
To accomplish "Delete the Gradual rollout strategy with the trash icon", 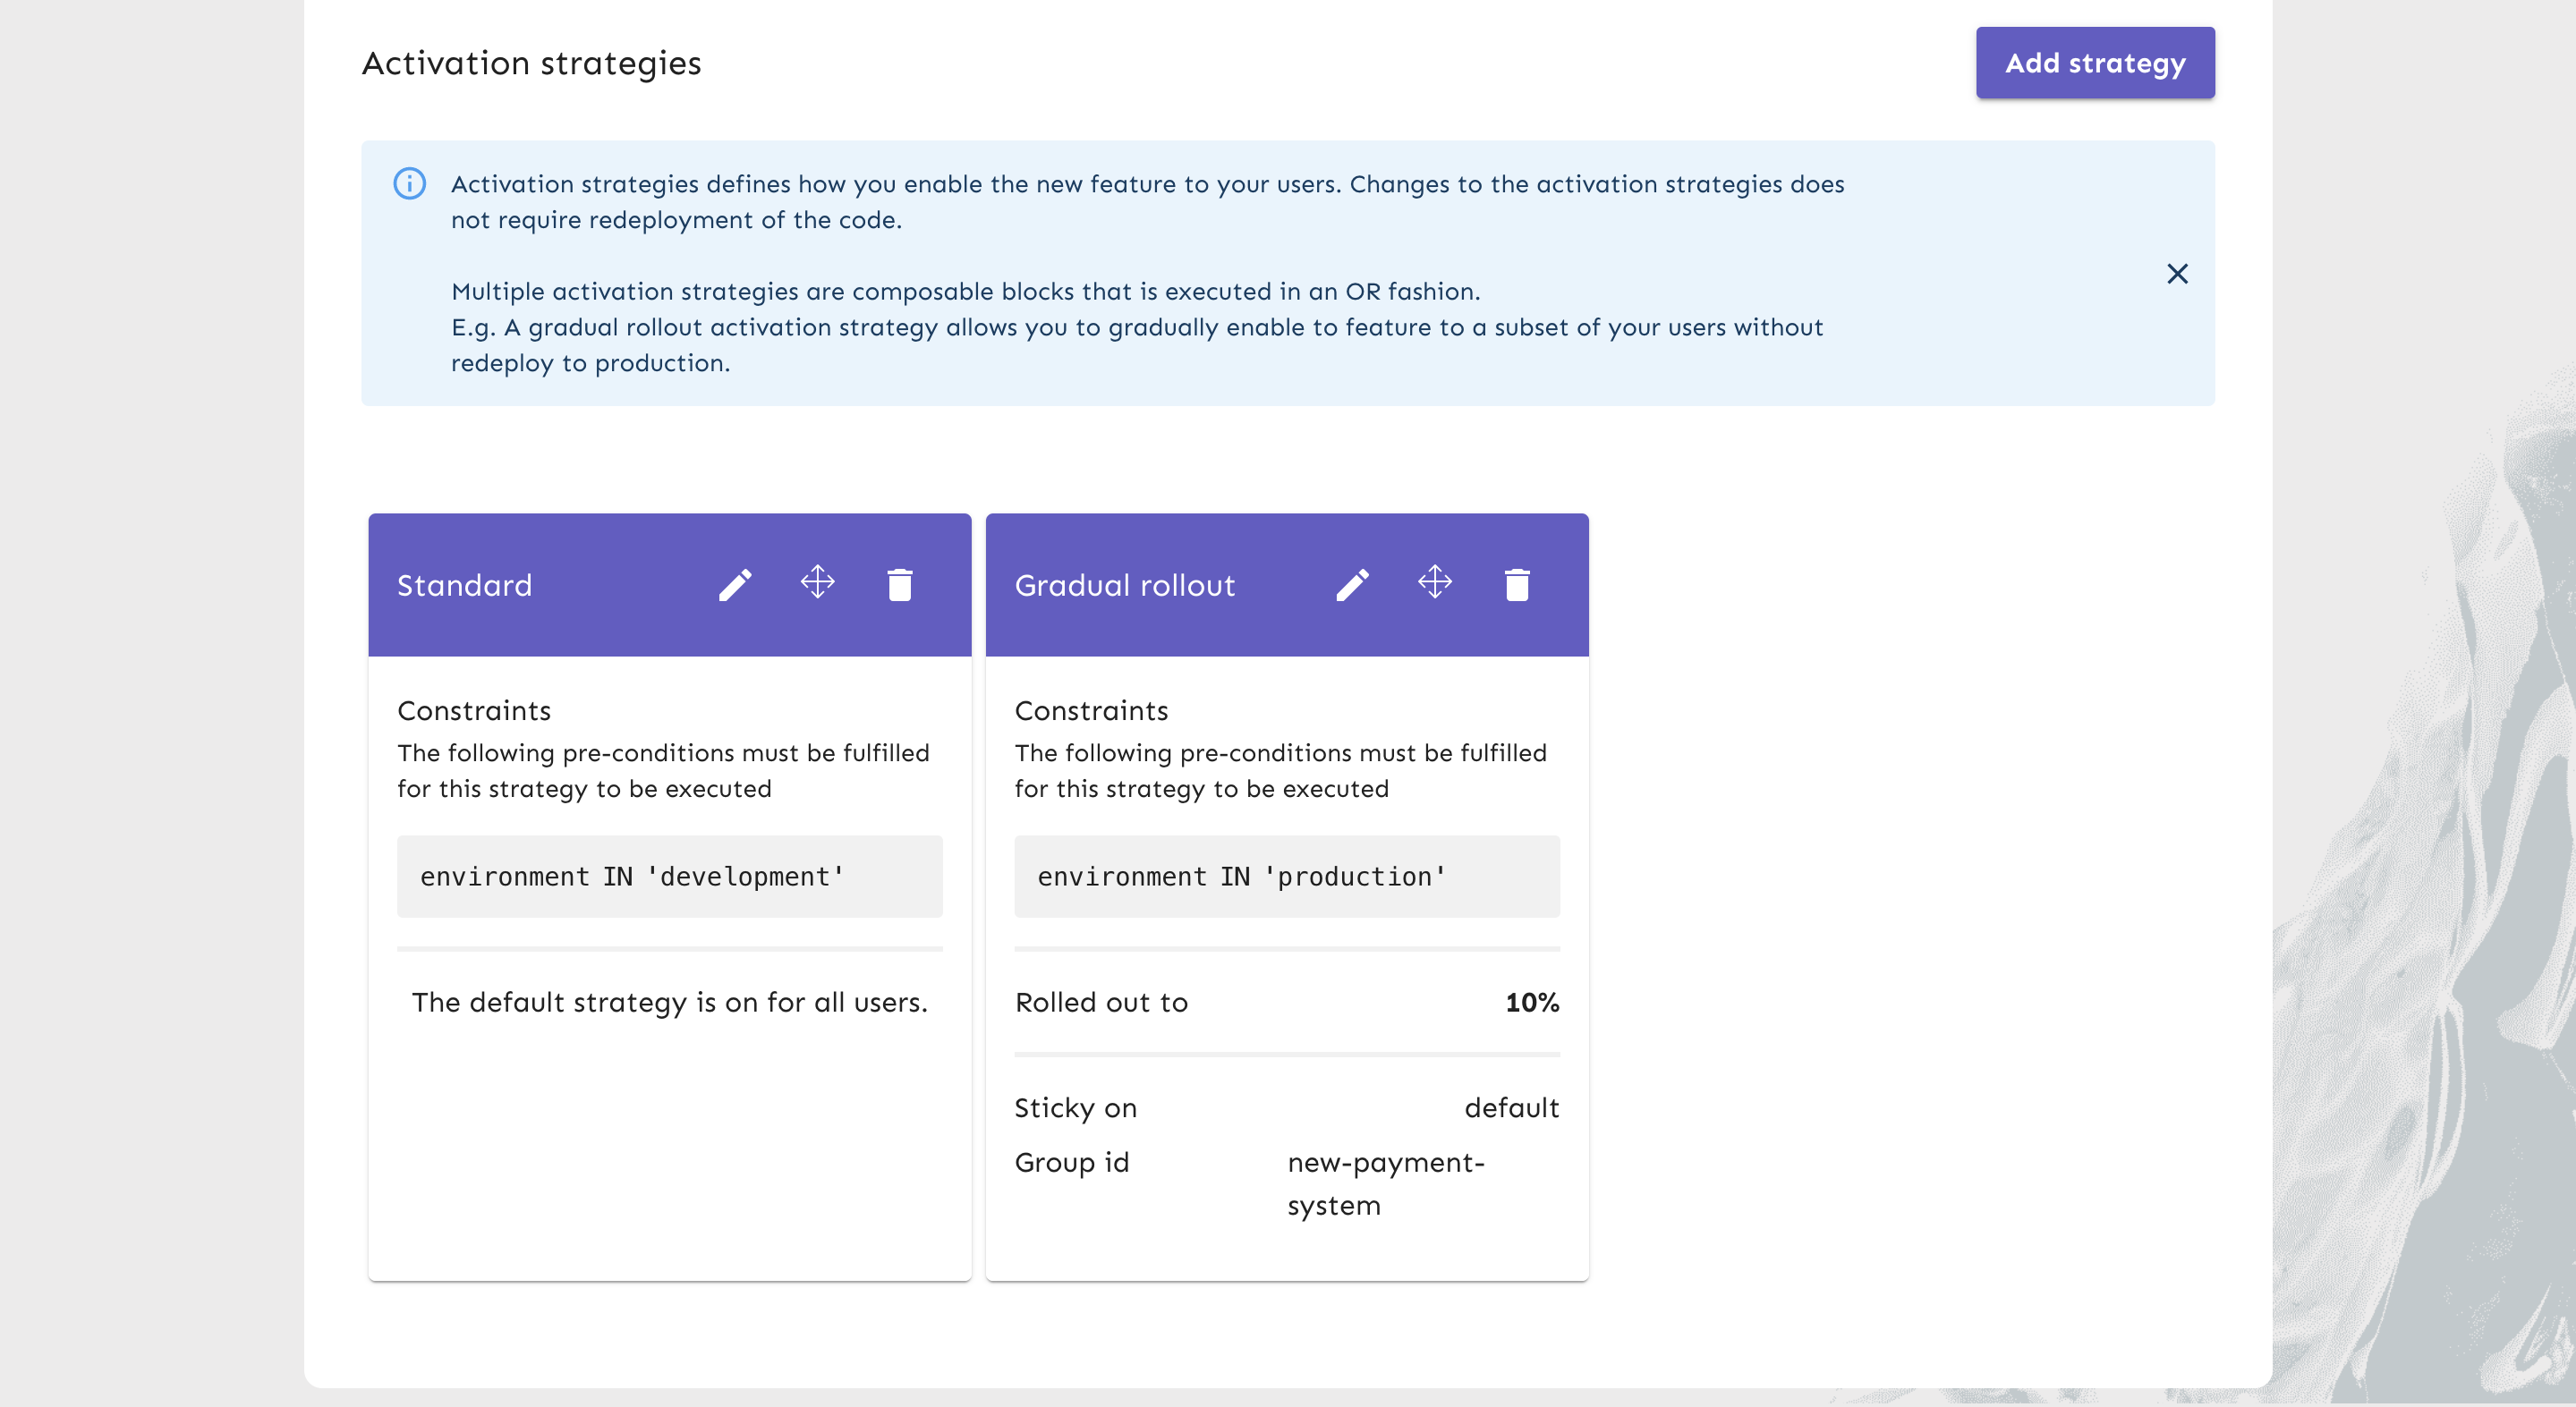I will pos(1517,585).
